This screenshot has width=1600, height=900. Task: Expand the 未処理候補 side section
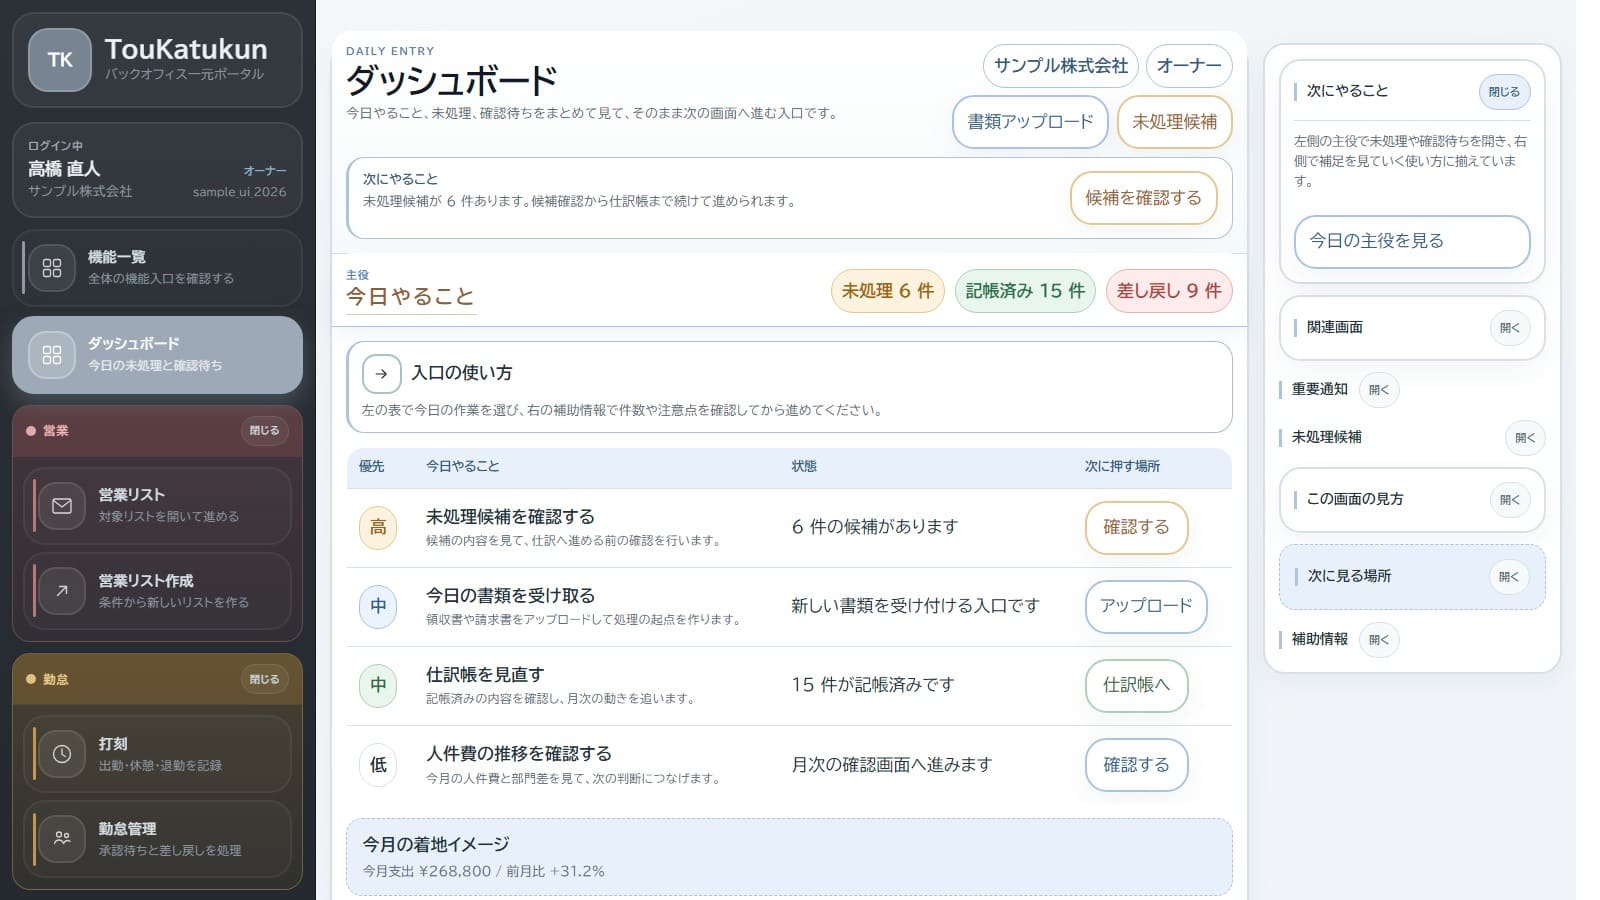1524,438
